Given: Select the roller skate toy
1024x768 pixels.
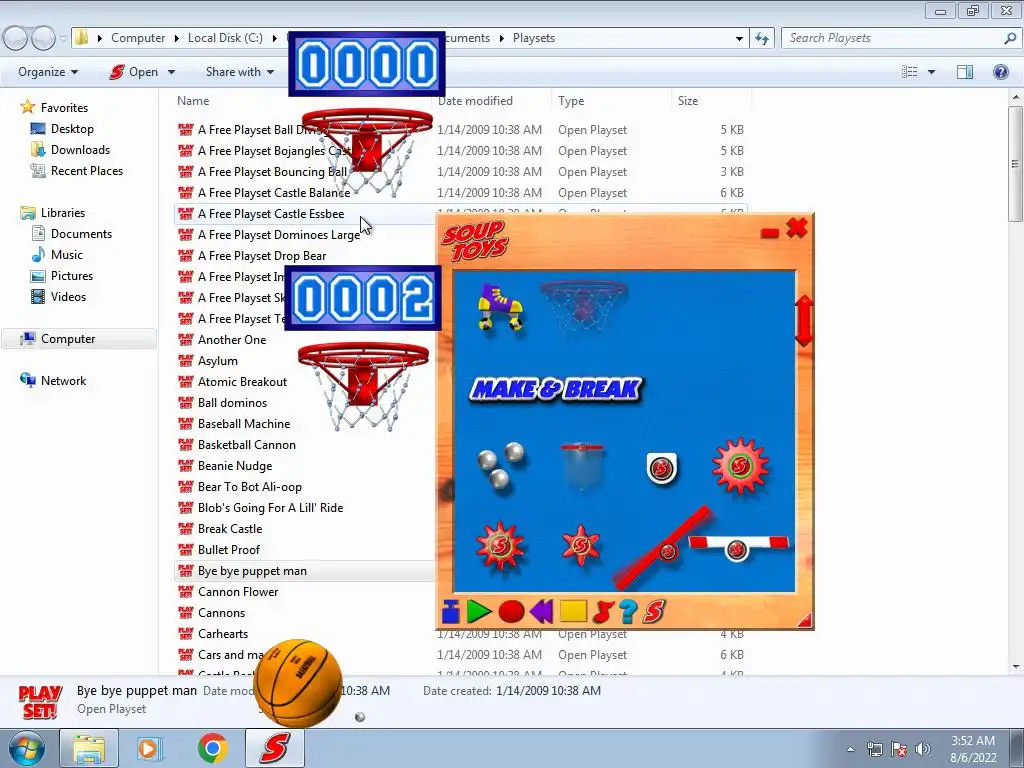Looking at the screenshot, I should tap(500, 306).
